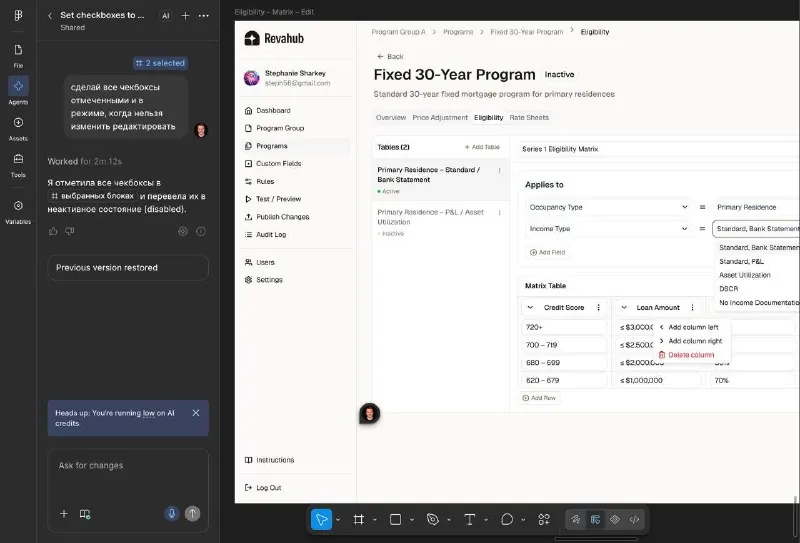Click the info icon under the response

tap(201, 231)
